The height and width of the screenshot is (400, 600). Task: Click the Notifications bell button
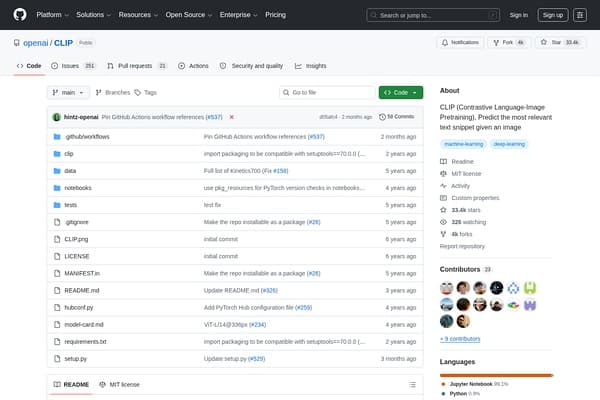click(x=460, y=42)
